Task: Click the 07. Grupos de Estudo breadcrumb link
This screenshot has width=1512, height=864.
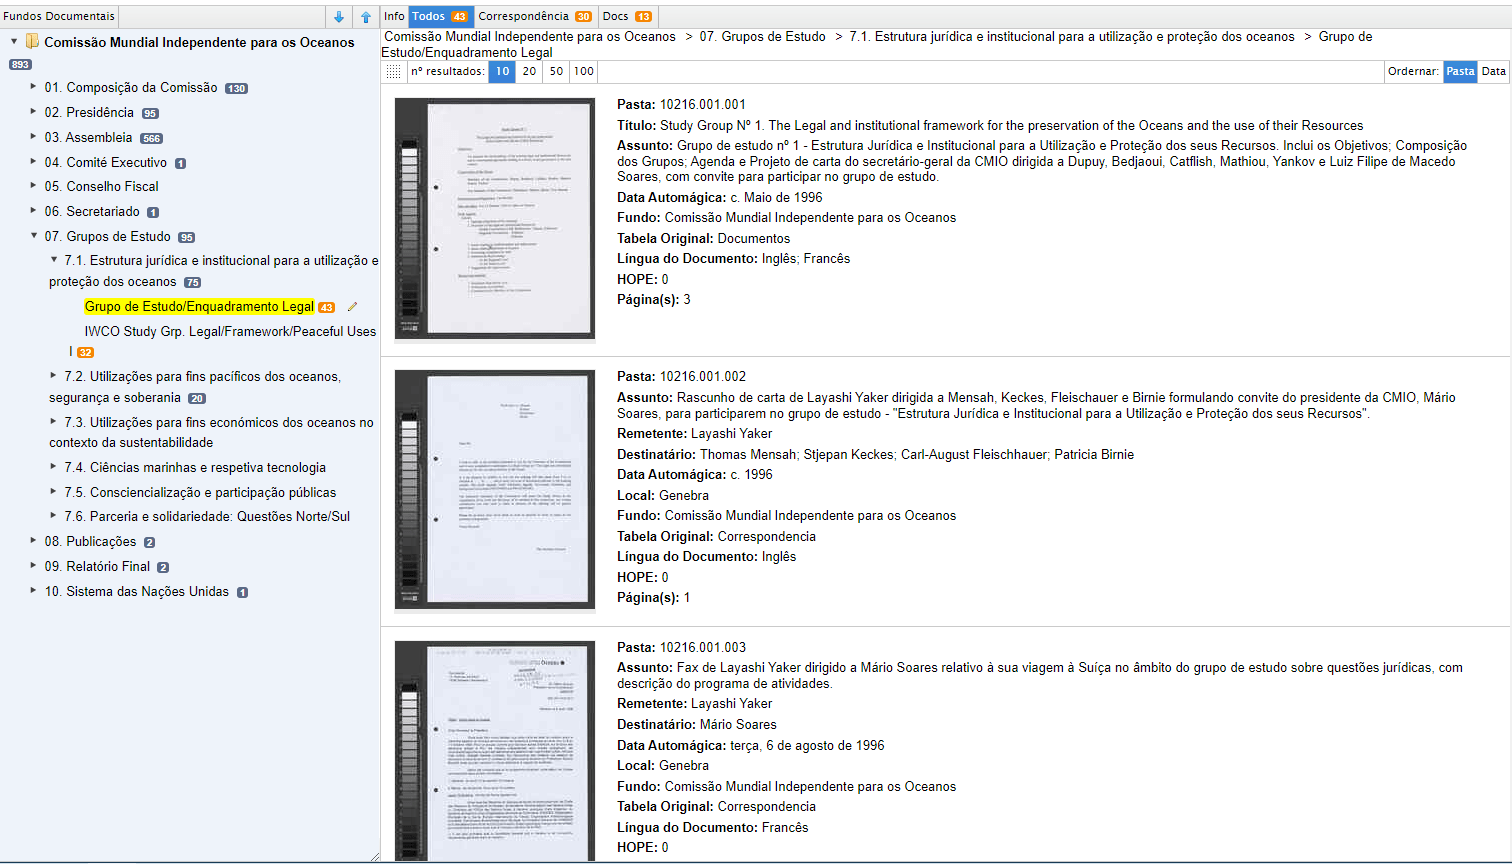Action: [x=762, y=37]
